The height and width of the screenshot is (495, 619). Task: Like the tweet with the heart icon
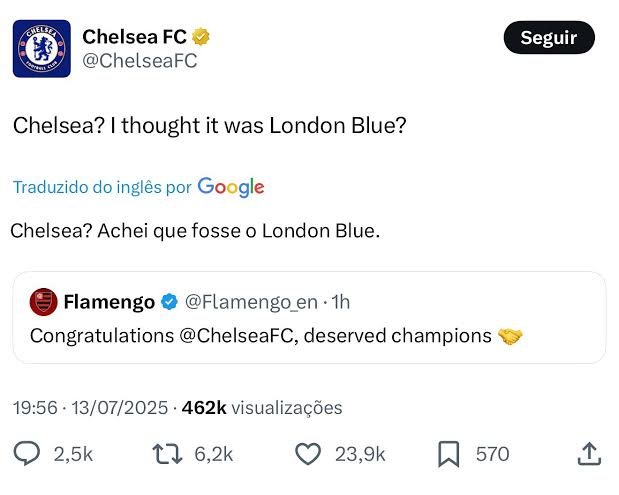tap(308, 454)
